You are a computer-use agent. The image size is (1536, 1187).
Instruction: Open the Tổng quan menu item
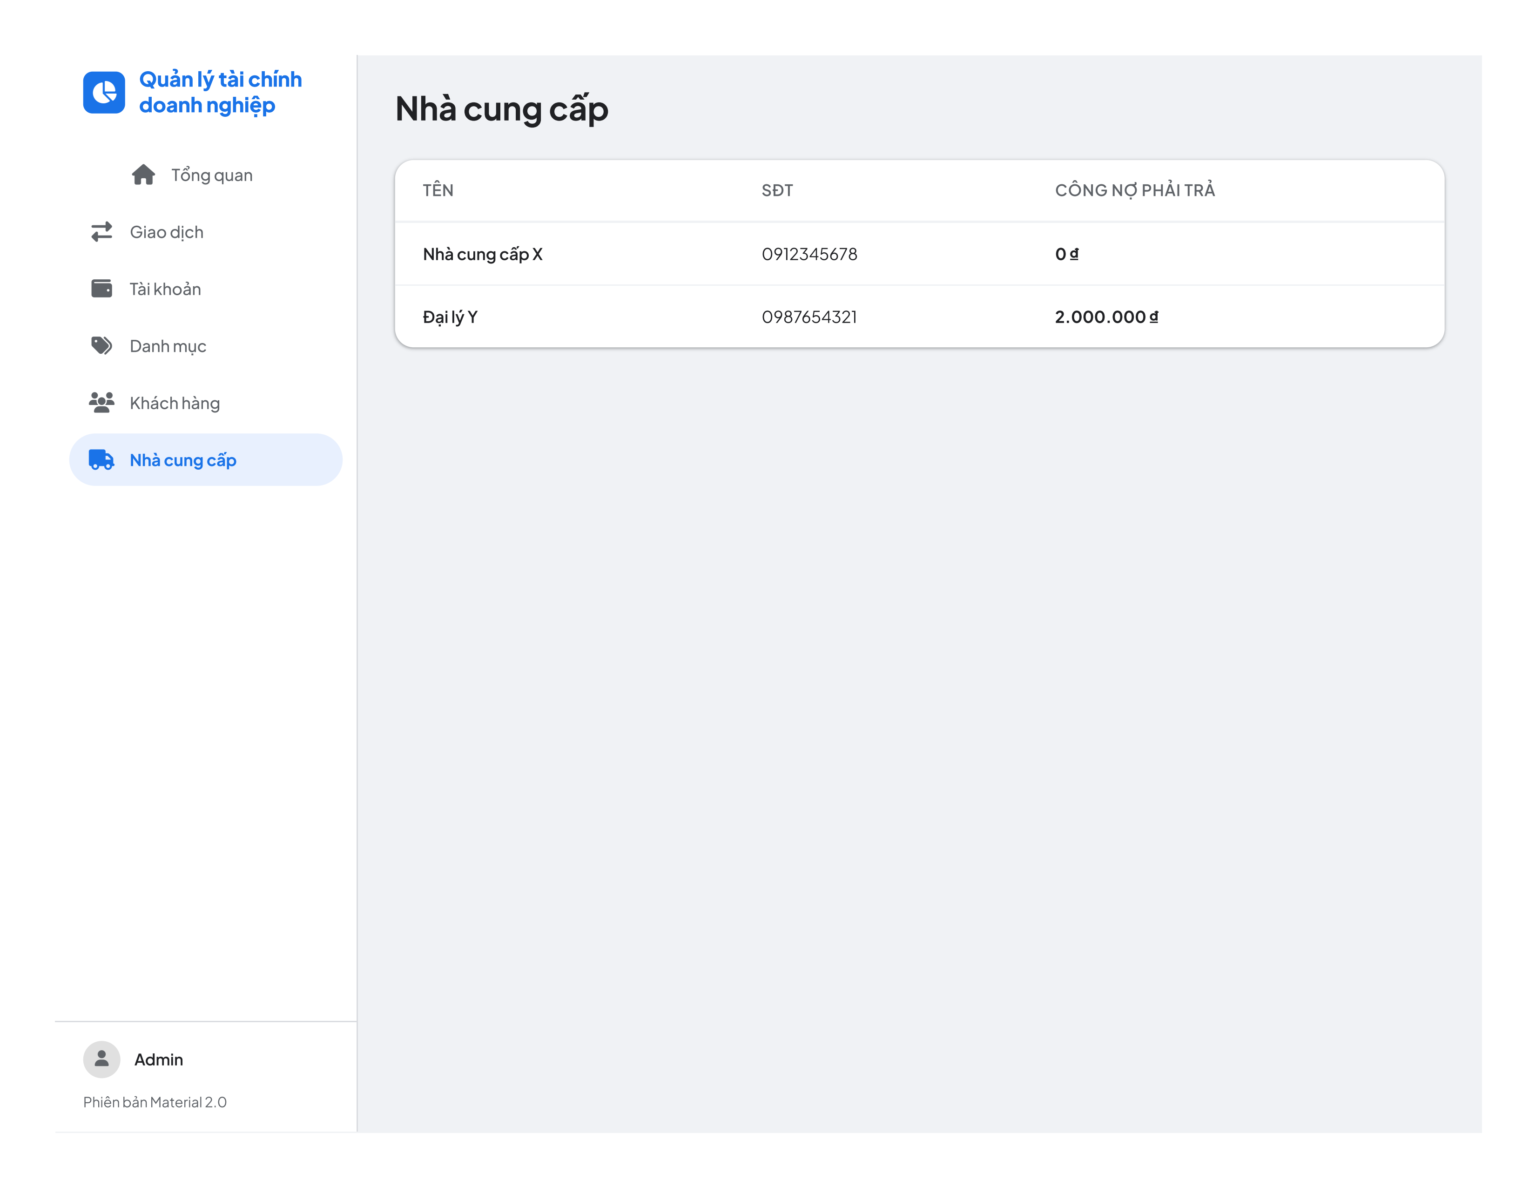click(x=206, y=175)
